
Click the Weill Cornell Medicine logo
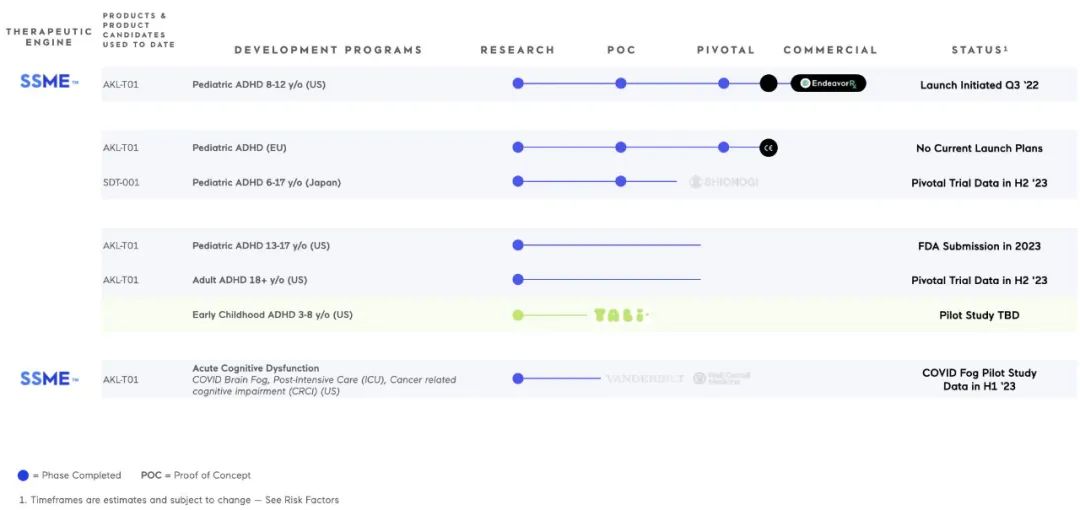click(x=721, y=379)
